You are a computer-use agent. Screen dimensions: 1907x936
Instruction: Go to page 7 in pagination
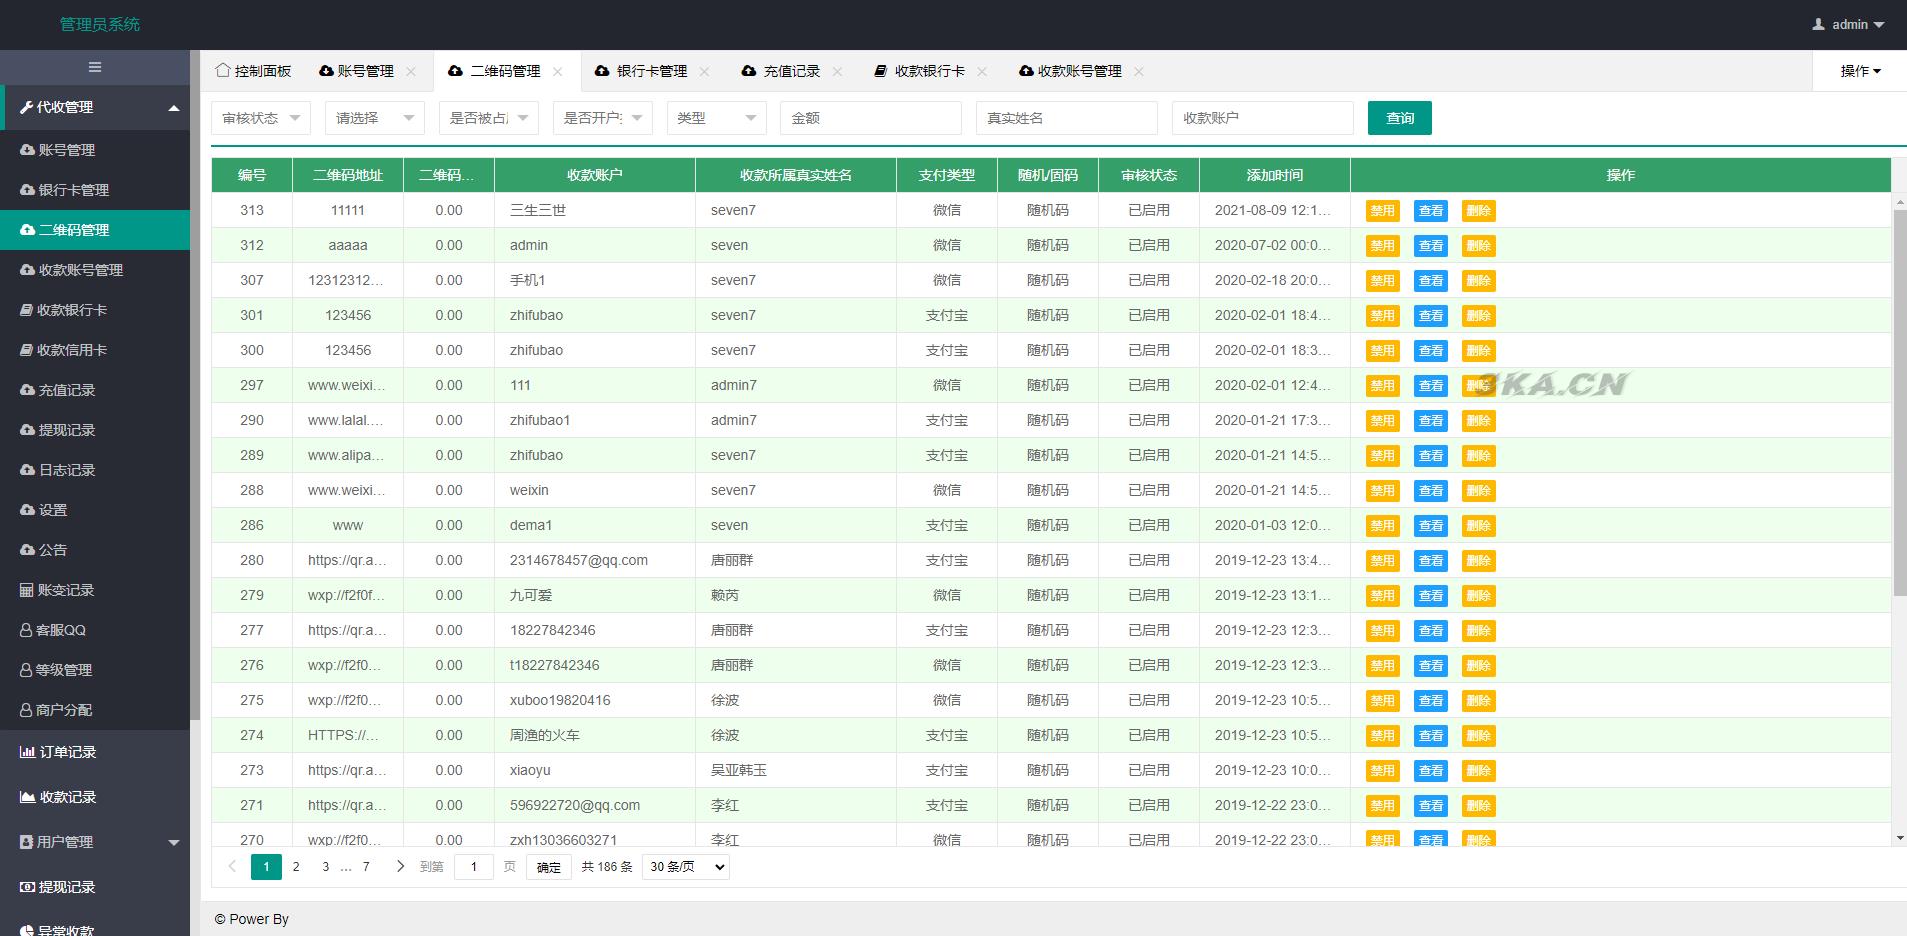coord(366,867)
